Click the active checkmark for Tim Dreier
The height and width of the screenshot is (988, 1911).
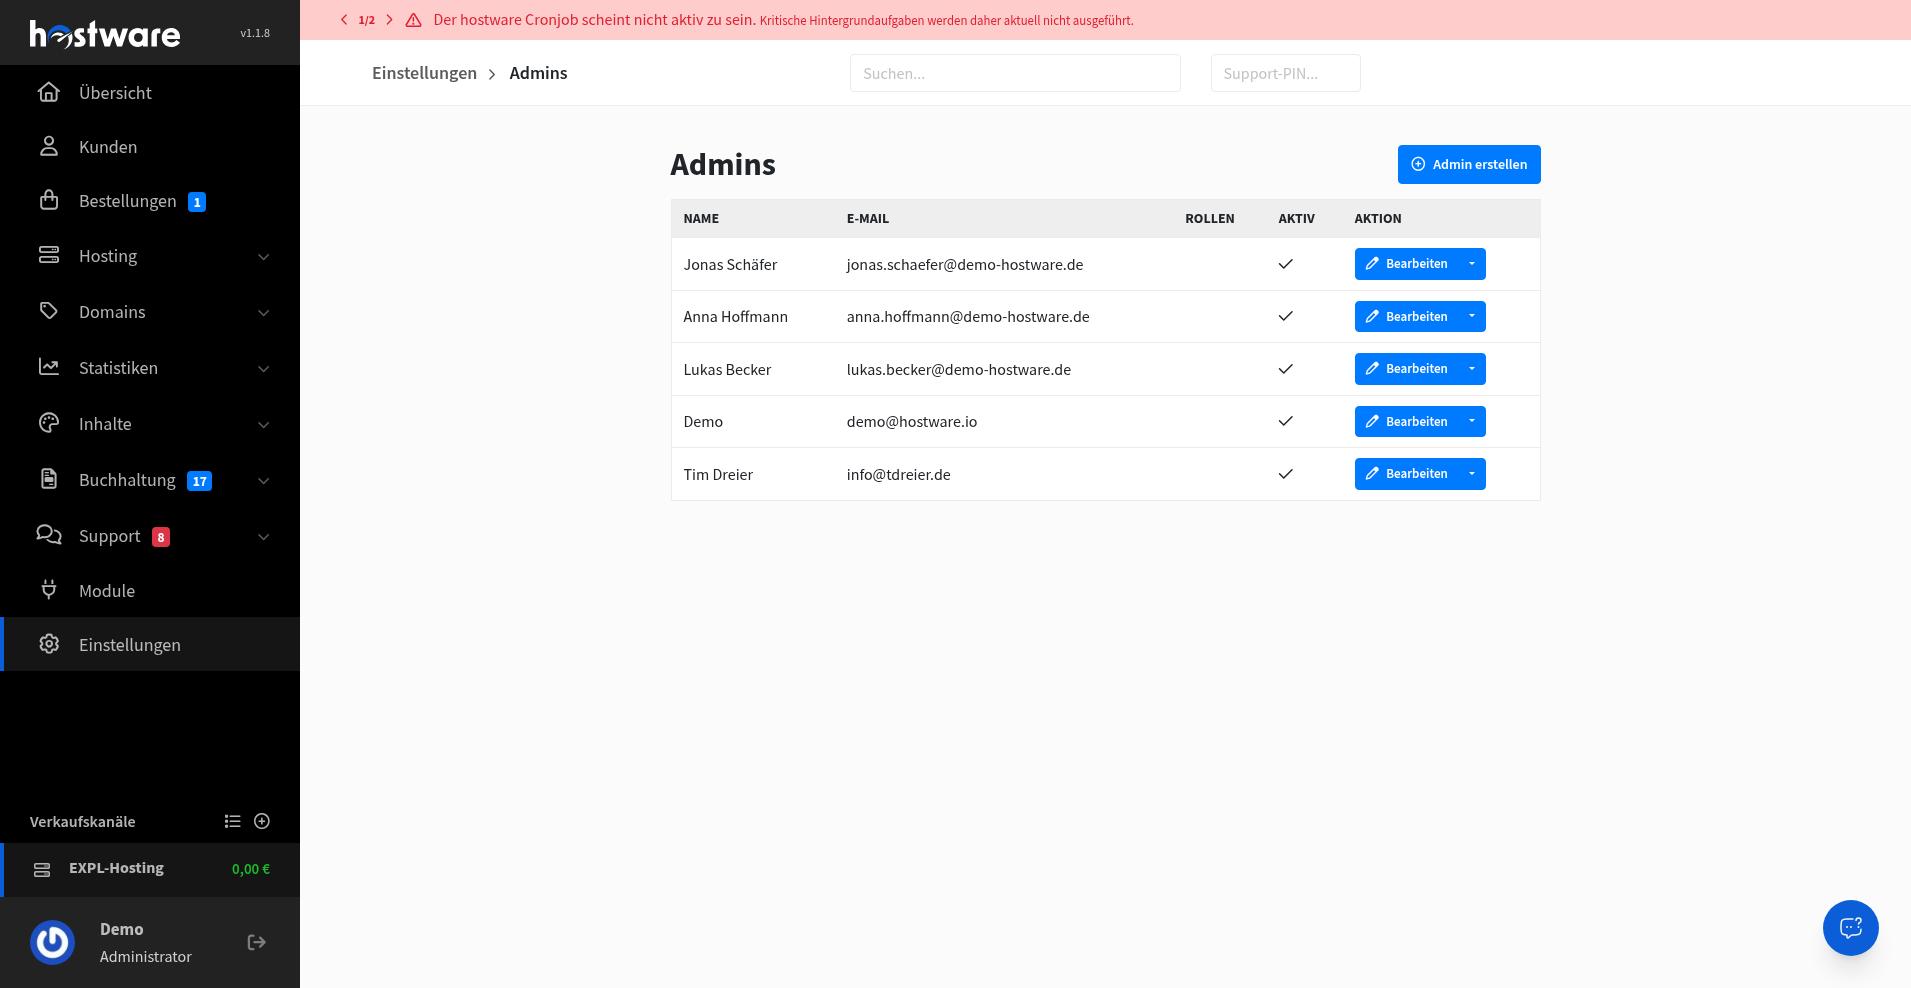pos(1286,474)
